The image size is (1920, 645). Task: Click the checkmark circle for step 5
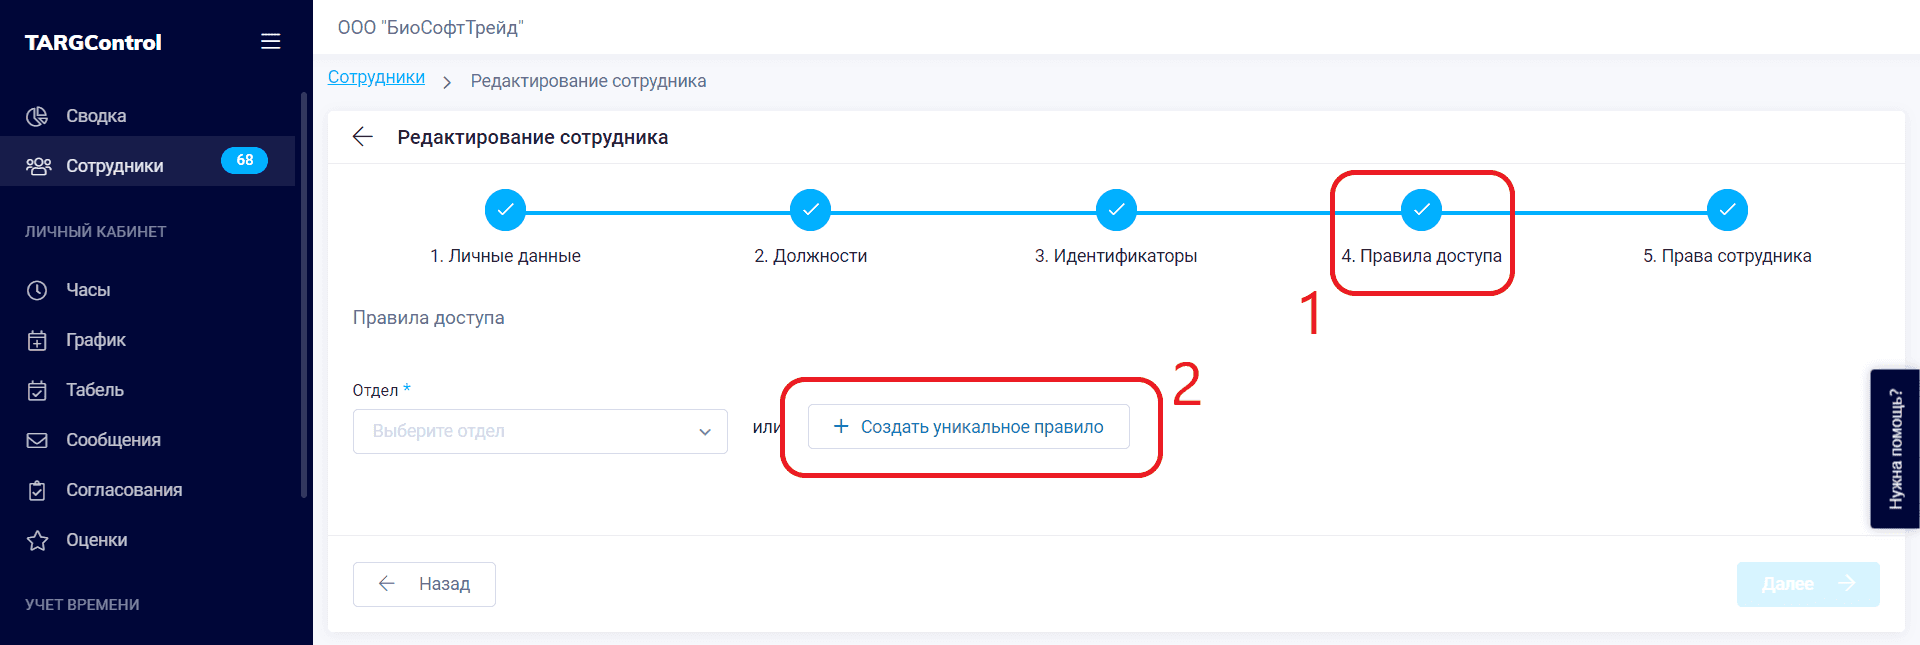point(1726,210)
